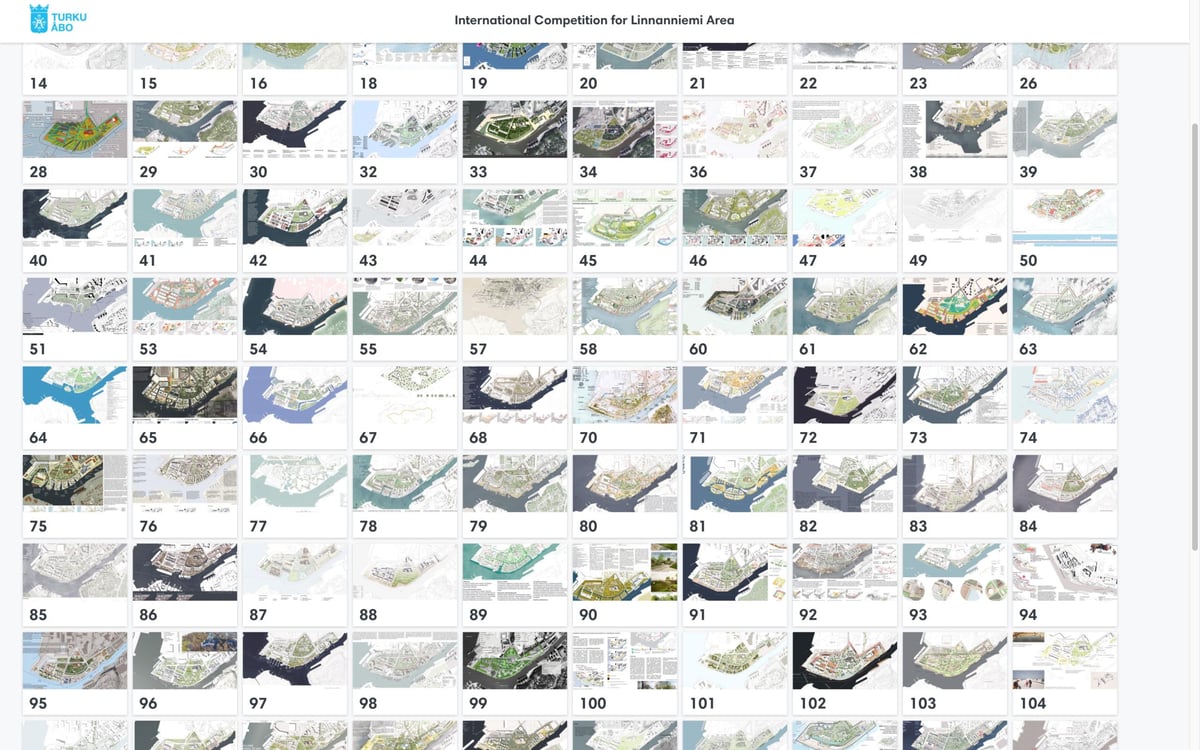Select entry 93 circular details thumbnail
Screen dimensions: 1200x750
point(954,572)
